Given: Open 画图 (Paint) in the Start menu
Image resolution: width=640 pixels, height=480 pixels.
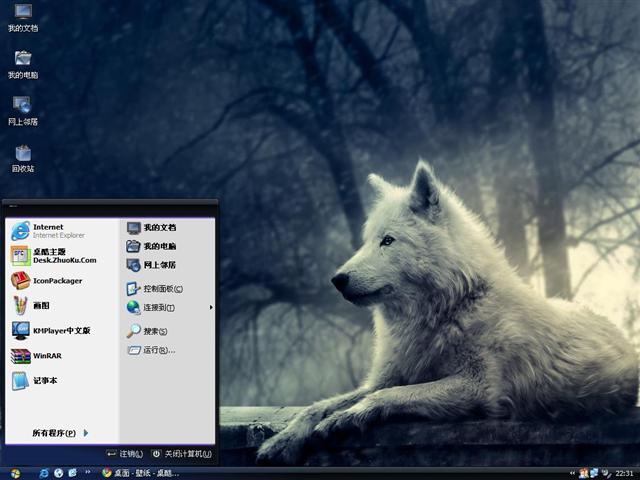Looking at the screenshot, I should tap(40, 306).
